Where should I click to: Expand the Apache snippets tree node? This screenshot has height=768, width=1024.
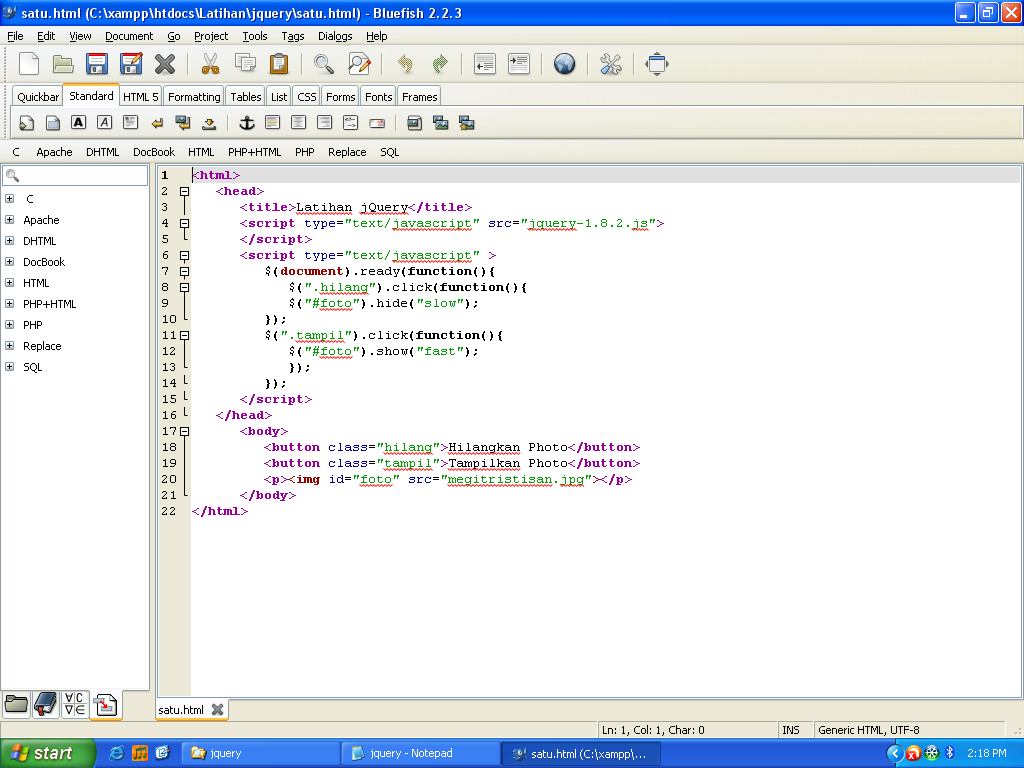tap(10, 220)
